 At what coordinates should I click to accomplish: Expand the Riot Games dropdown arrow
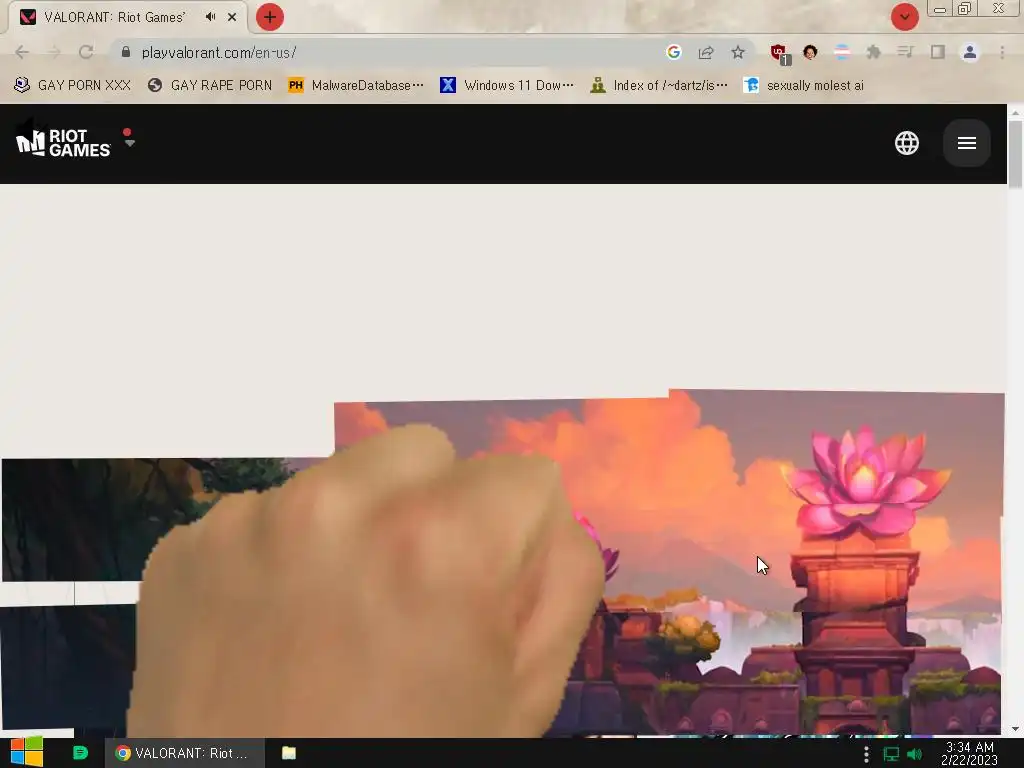(x=129, y=143)
